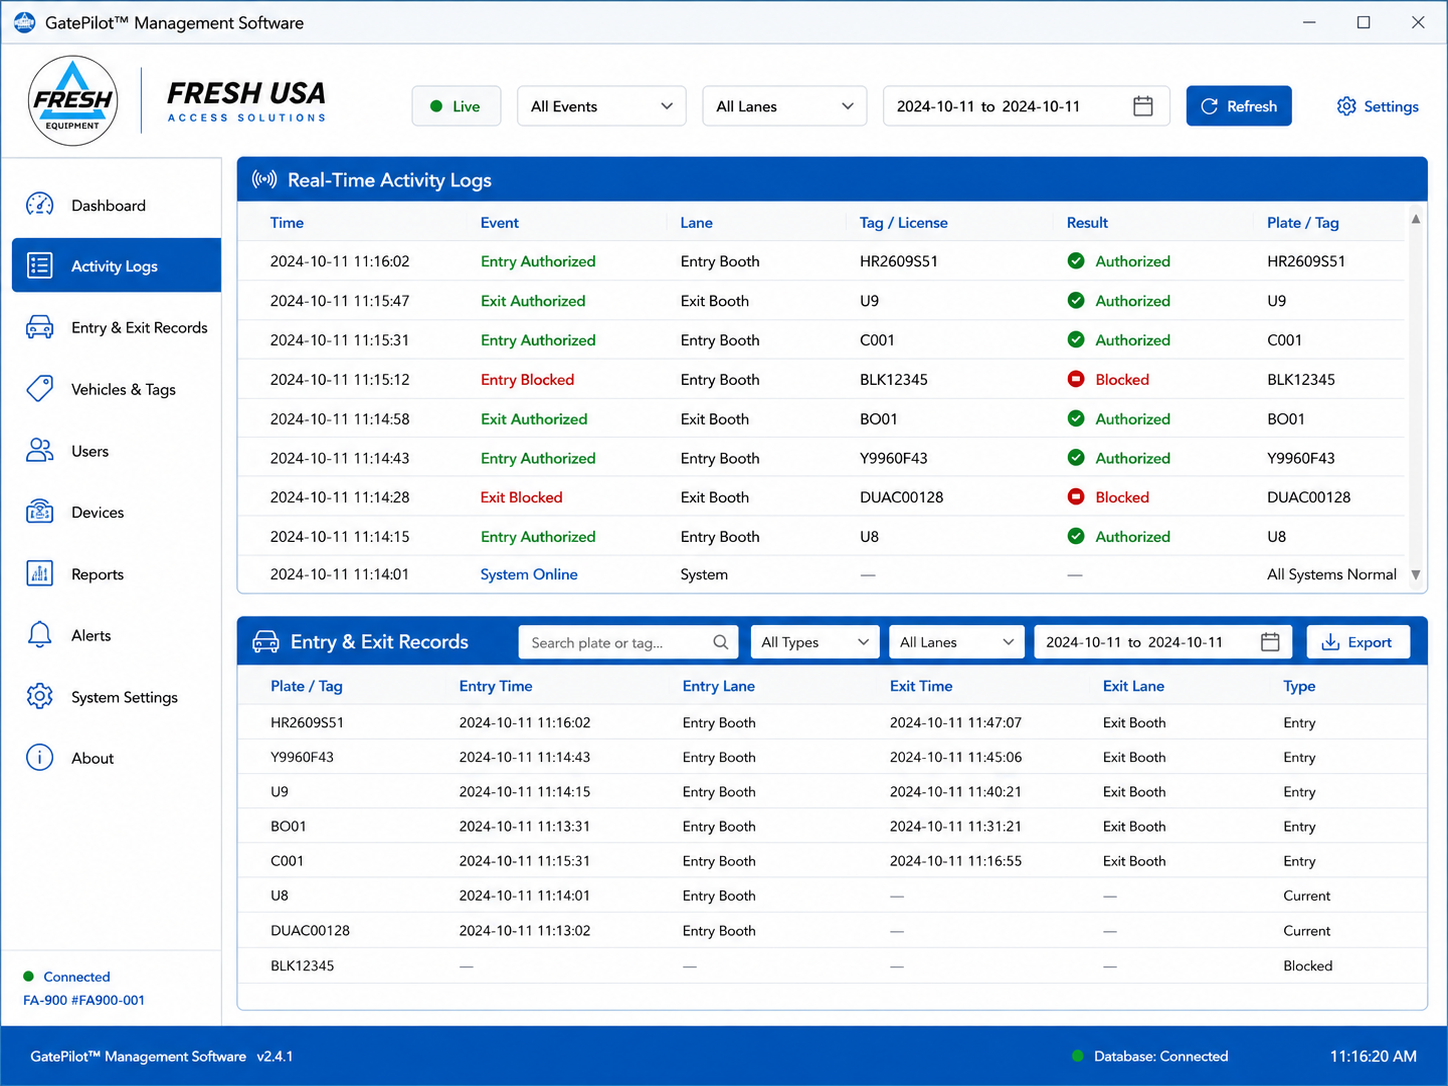Select the Entry & Exit Records car icon
The height and width of the screenshot is (1086, 1448).
click(40, 327)
